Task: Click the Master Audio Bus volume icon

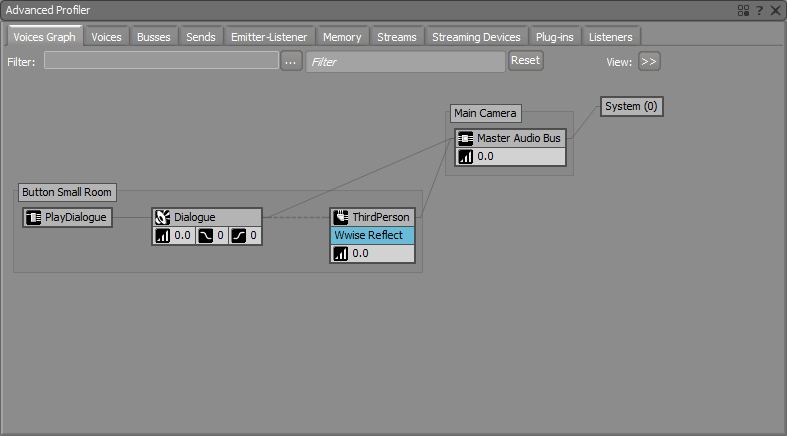Action: tap(465, 157)
